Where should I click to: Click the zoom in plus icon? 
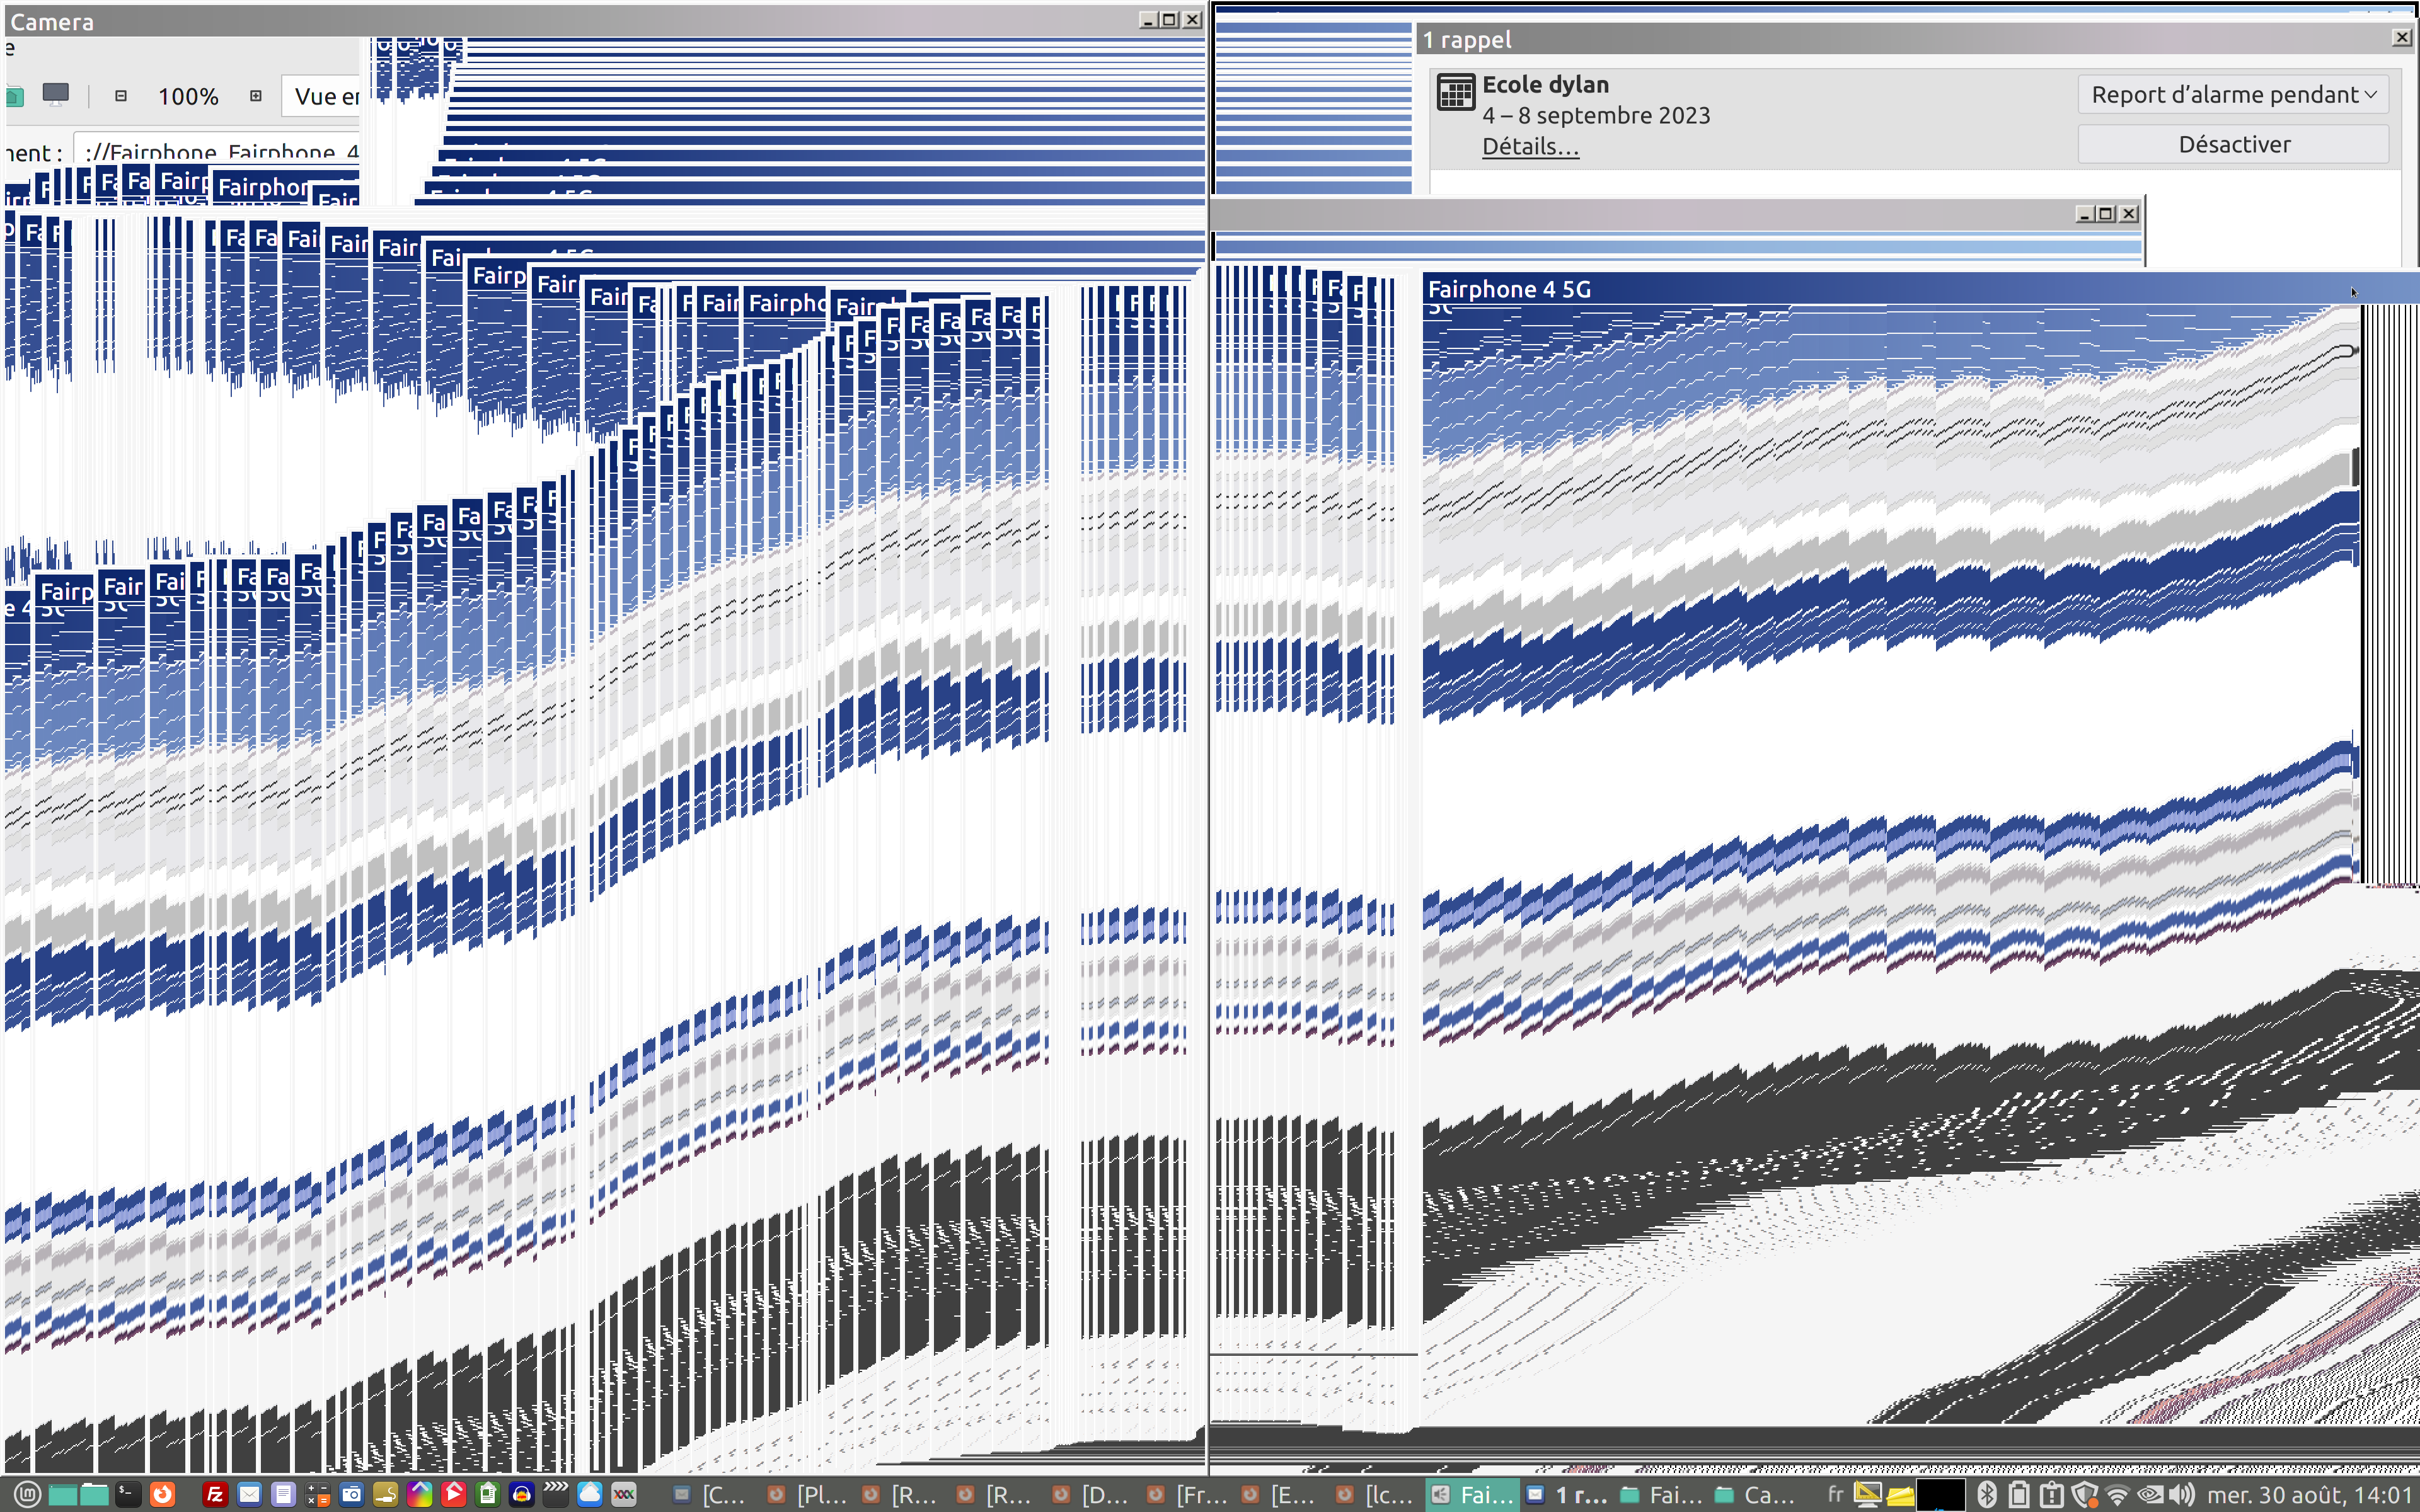point(256,96)
